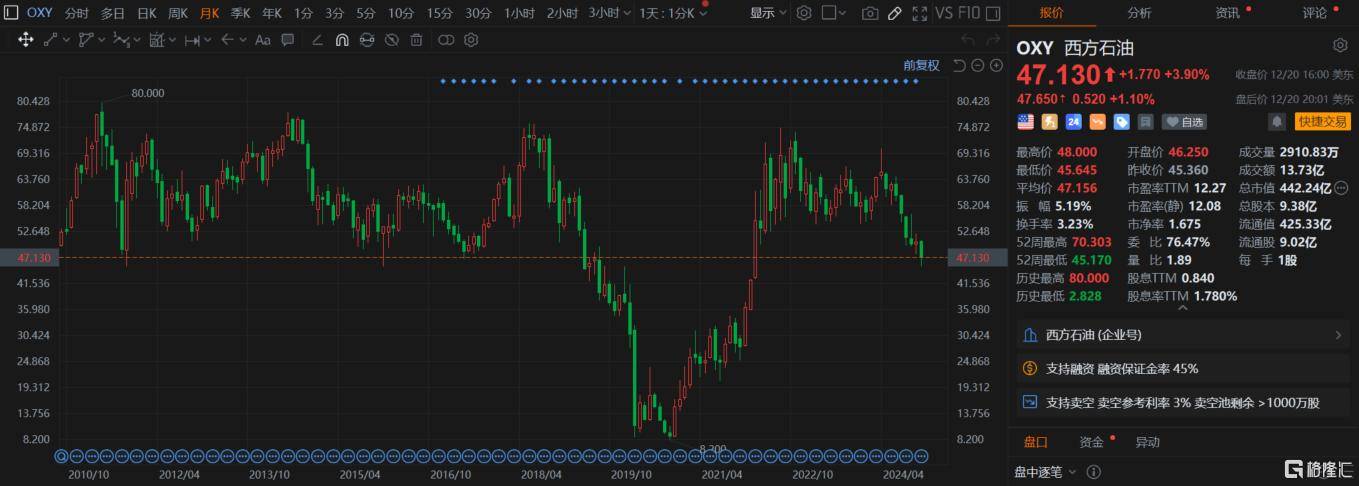Open VS stock comparison
Screen dimensions: 1359x486
coord(944,13)
